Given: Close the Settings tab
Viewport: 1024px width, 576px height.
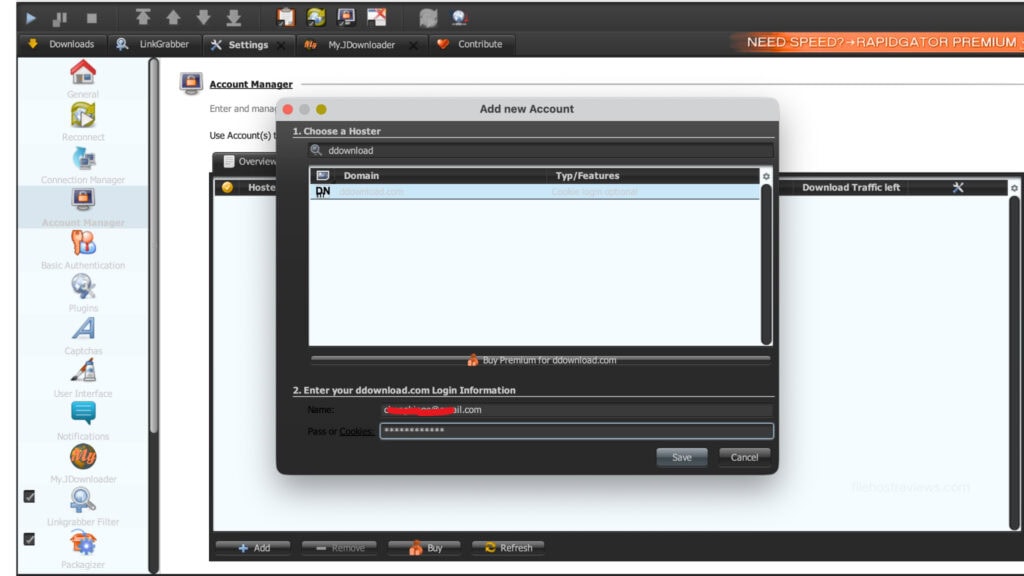Looking at the screenshot, I should 281,45.
